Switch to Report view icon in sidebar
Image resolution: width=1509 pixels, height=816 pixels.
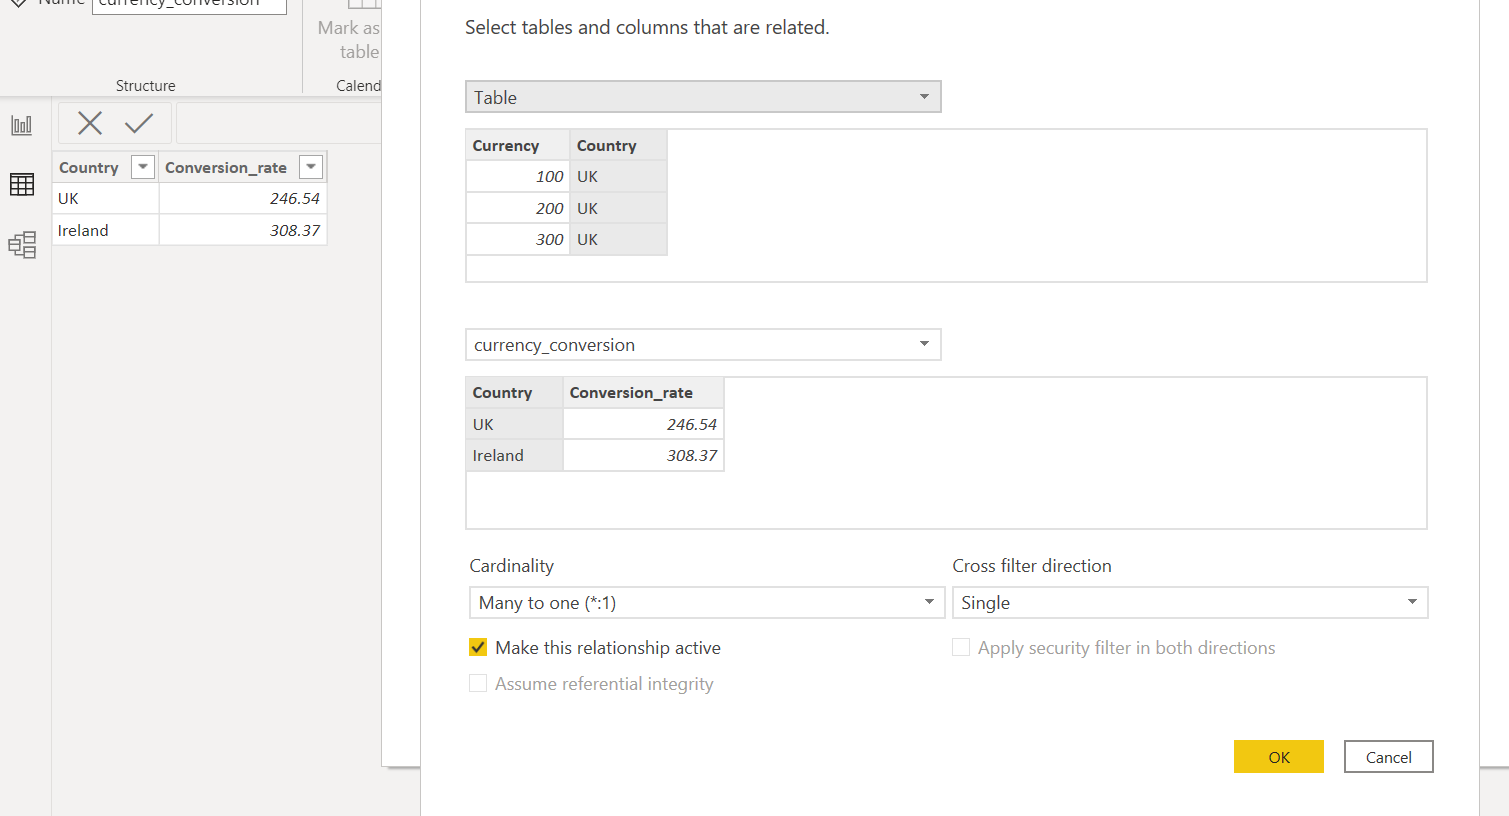tap(22, 125)
